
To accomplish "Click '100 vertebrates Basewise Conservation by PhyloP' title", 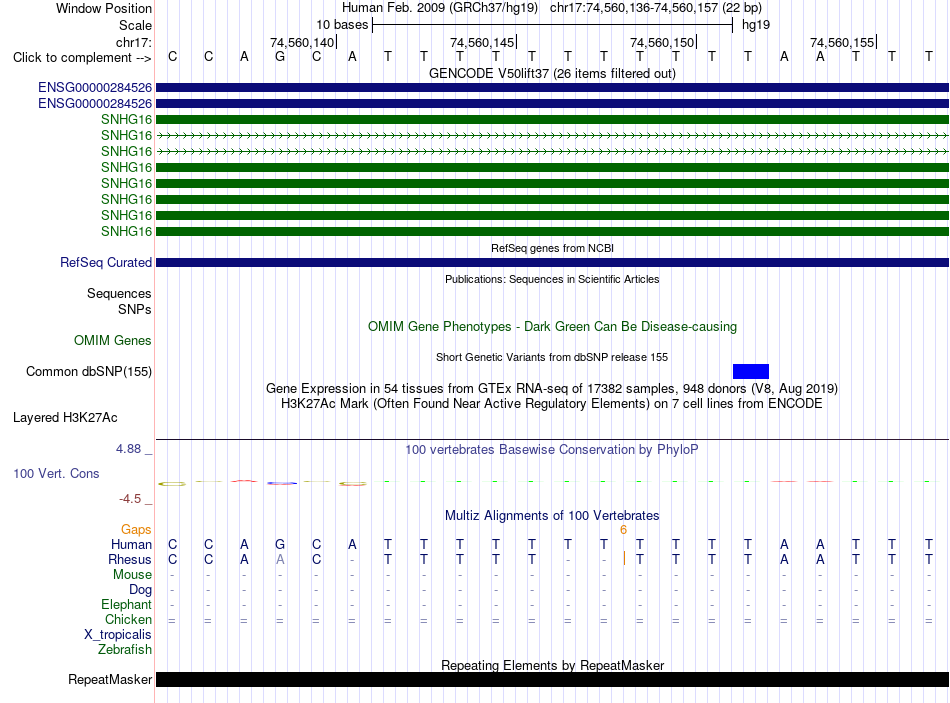I will [552, 450].
